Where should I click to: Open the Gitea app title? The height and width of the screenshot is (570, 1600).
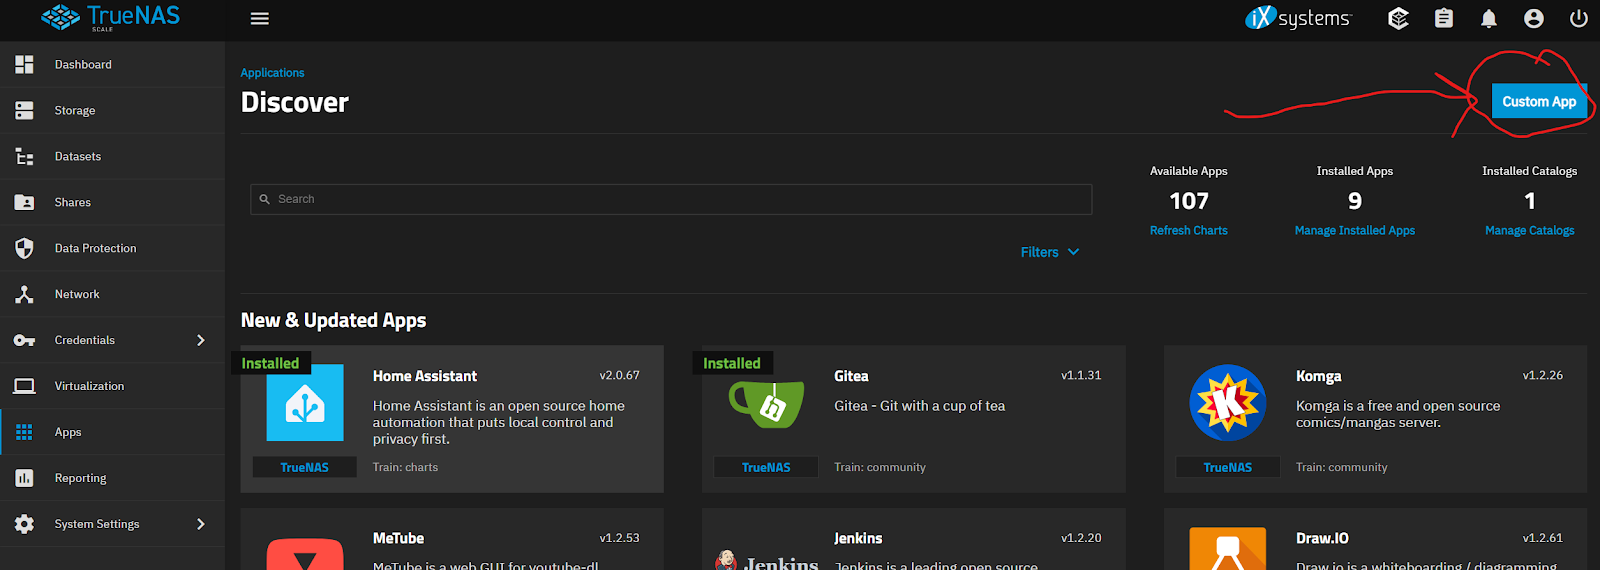851,376
